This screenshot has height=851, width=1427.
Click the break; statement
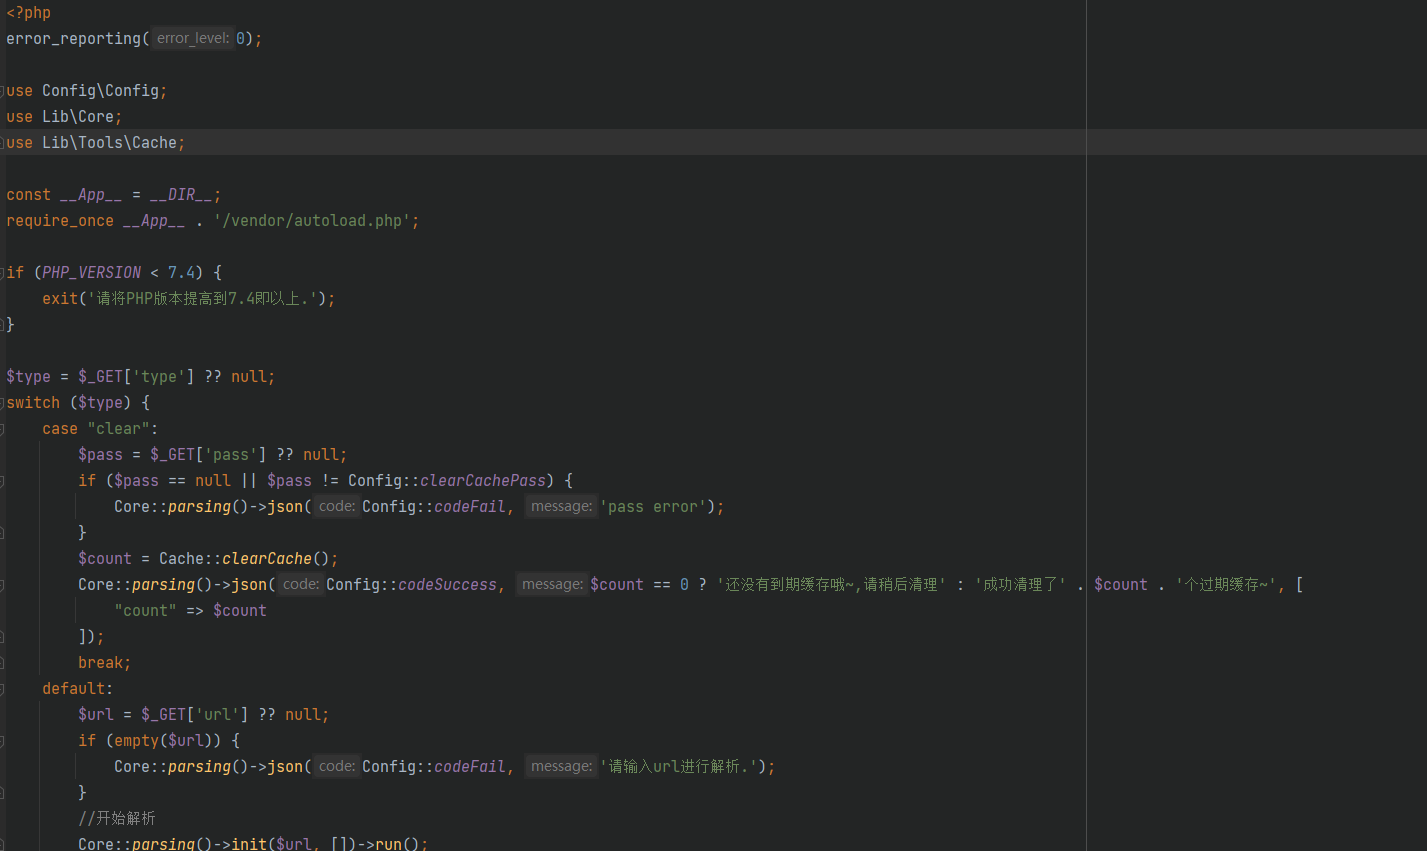(105, 663)
